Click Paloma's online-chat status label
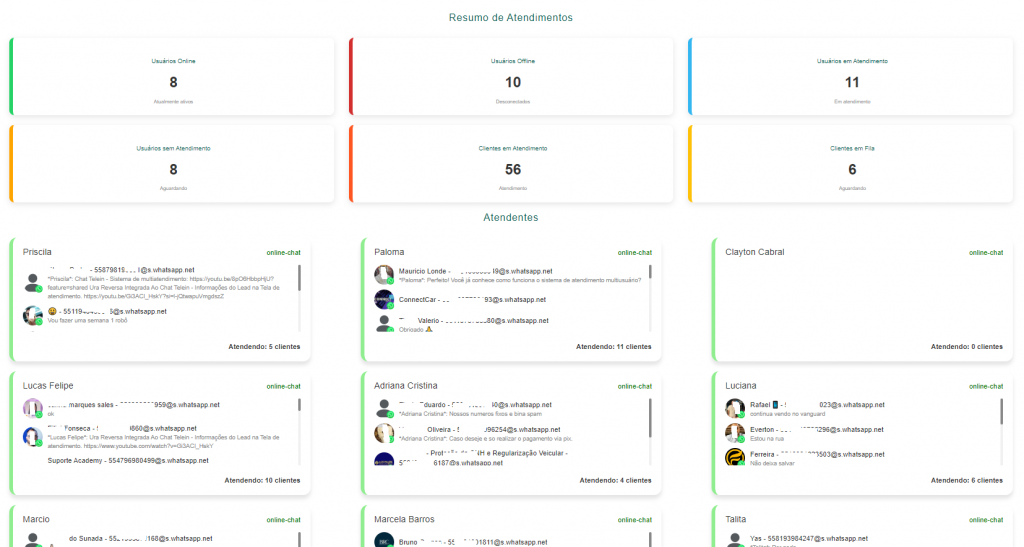This screenshot has width=1024, height=547. click(635, 253)
